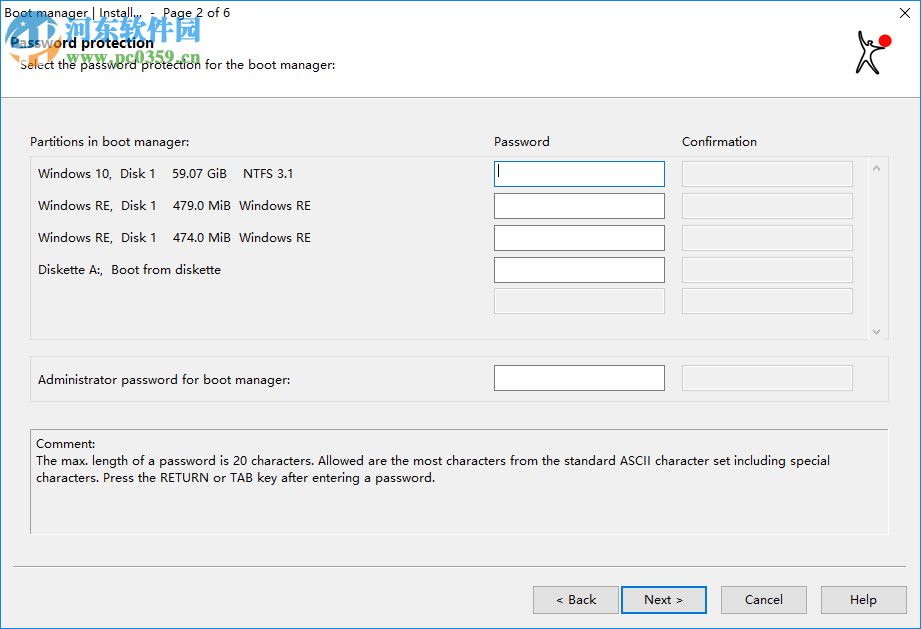The image size is (921, 629).
Task: Open Help for the boot manager
Action: (863, 600)
